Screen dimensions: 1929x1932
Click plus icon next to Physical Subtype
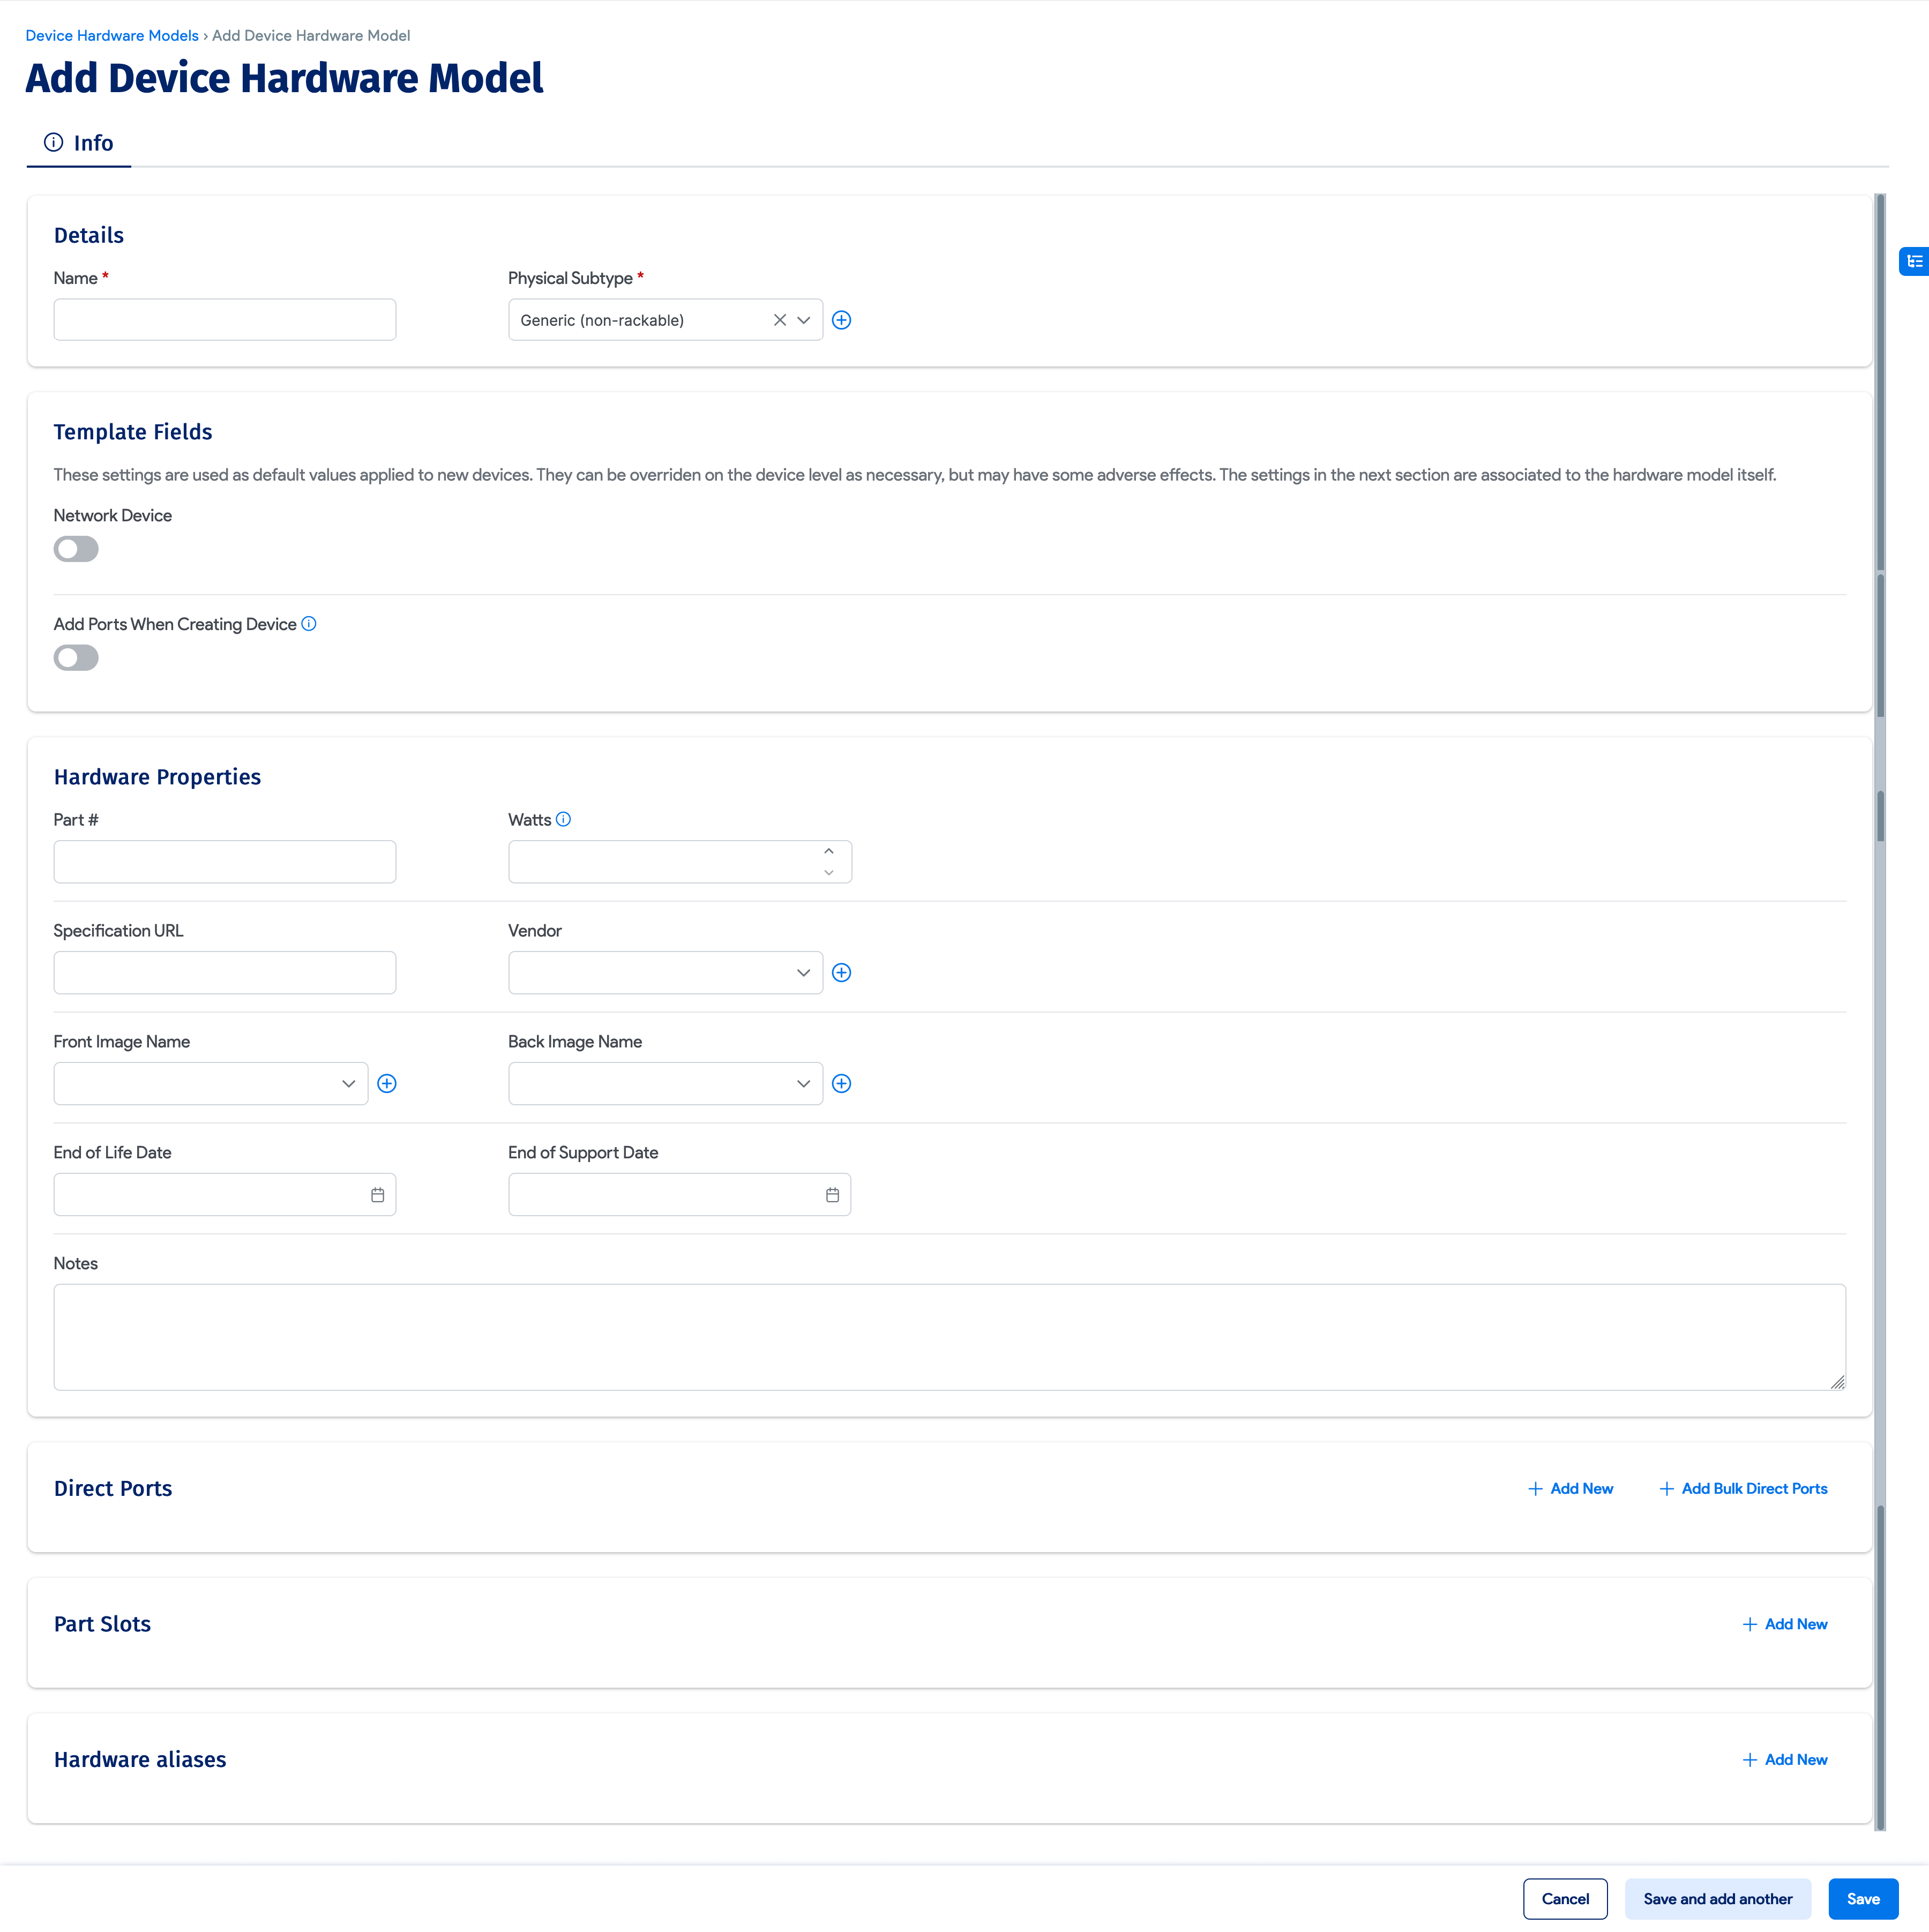[841, 320]
